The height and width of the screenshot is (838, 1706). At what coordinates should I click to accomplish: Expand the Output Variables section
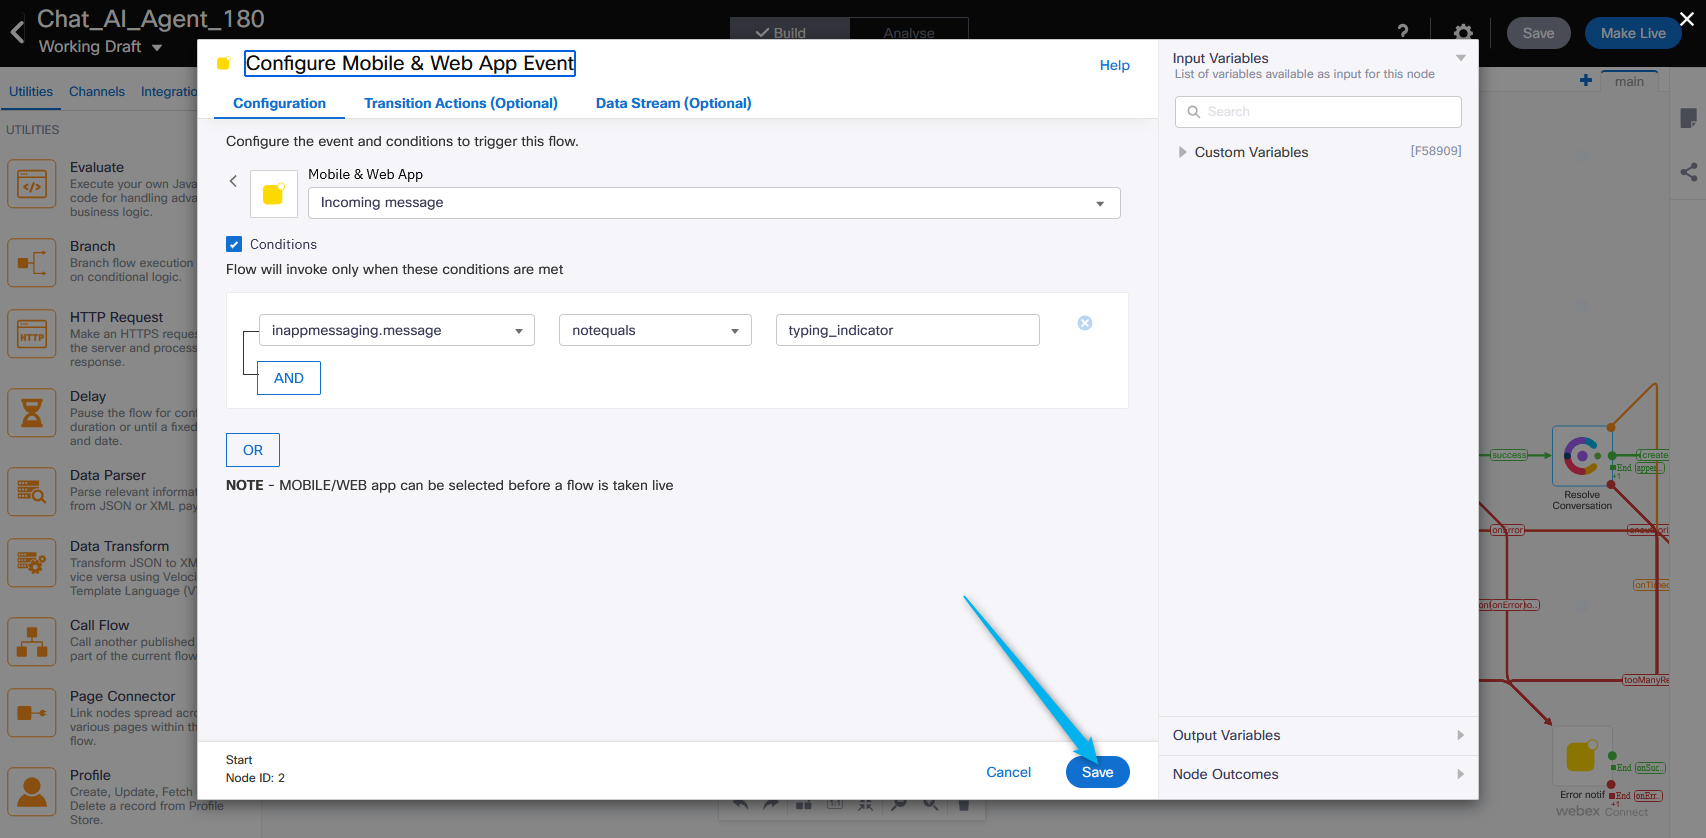click(x=1317, y=735)
